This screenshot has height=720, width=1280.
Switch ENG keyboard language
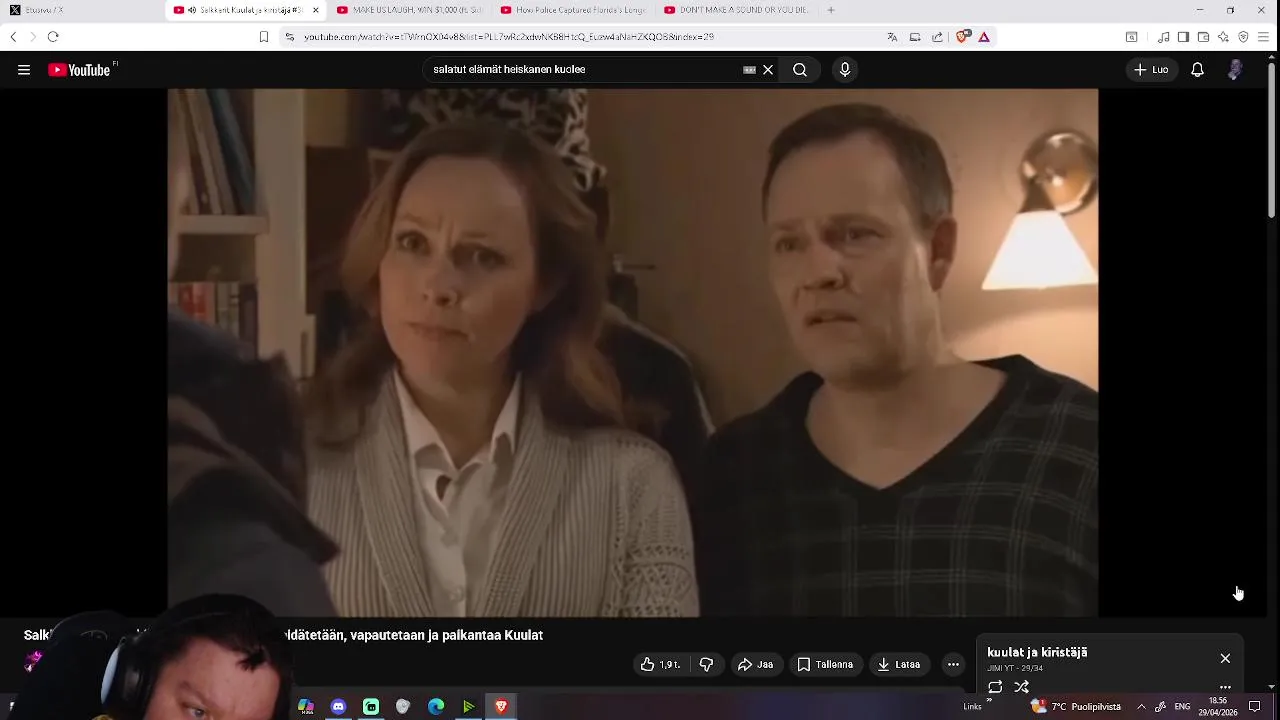1182,707
